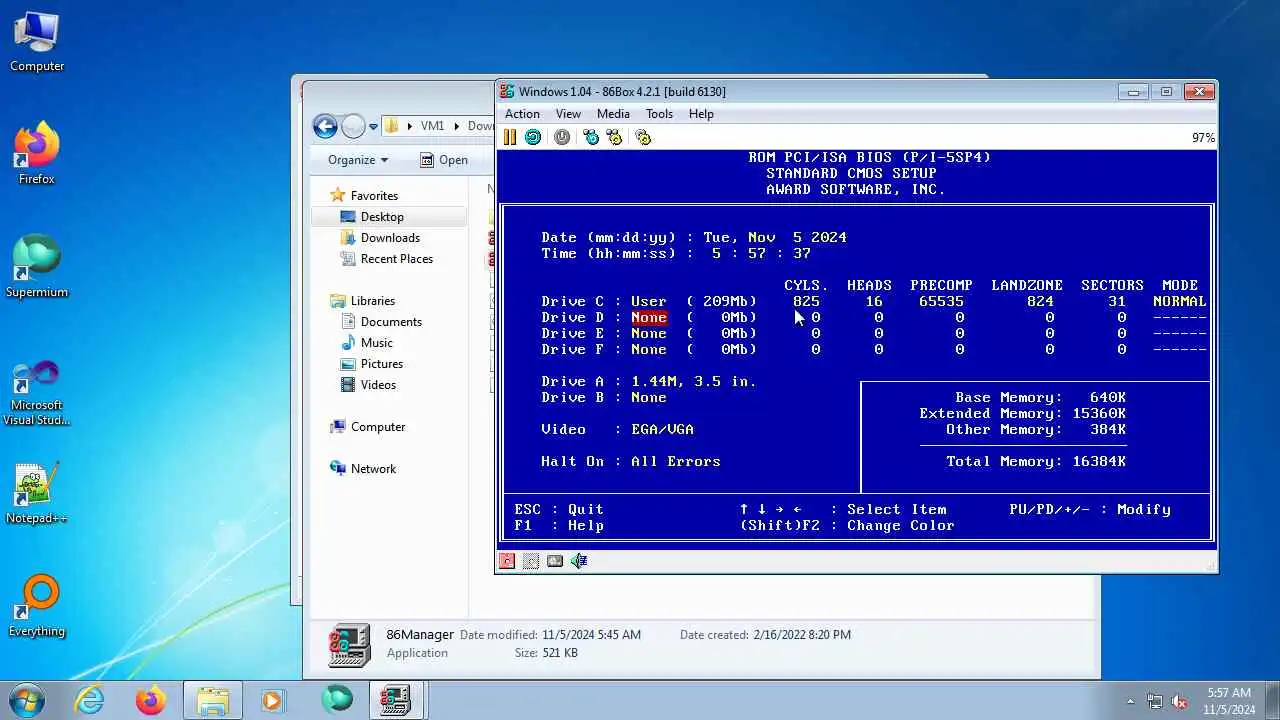Image resolution: width=1280 pixels, height=720 pixels.
Task: Click the Everything desktop shortcut
Action: pos(37,607)
